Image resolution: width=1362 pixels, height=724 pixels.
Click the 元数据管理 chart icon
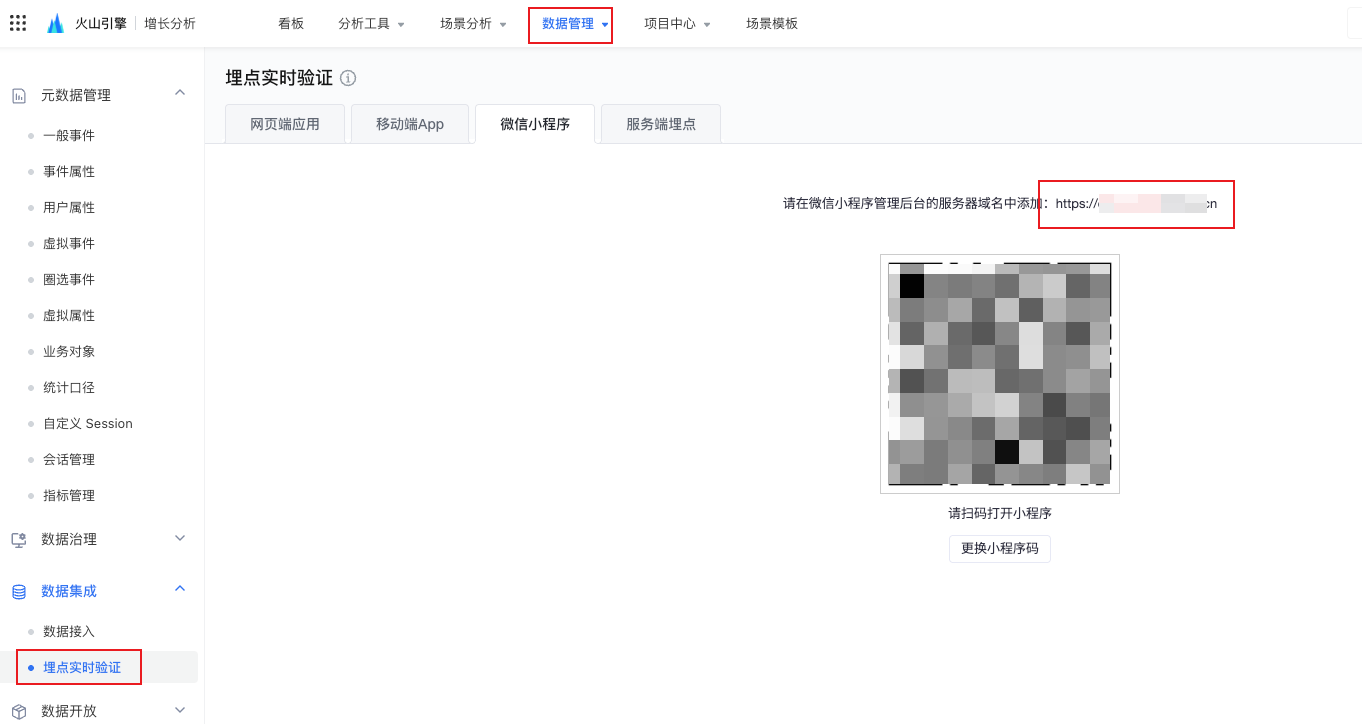pyautogui.click(x=19, y=96)
